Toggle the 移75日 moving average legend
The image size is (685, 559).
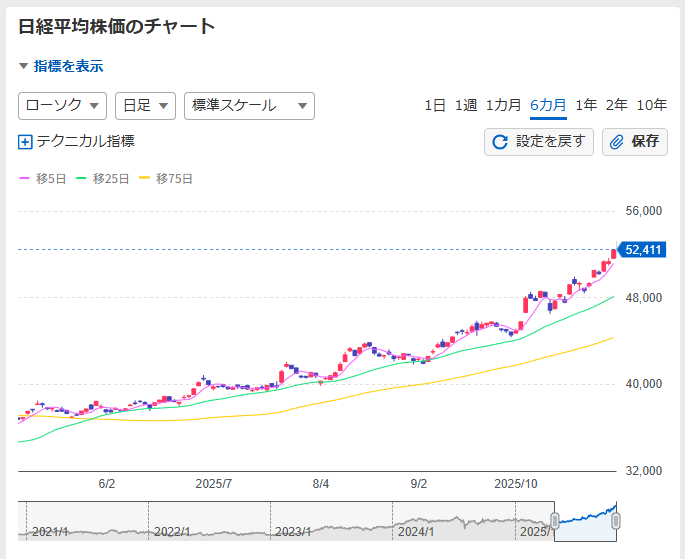pyautogui.click(x=165, y=179)
